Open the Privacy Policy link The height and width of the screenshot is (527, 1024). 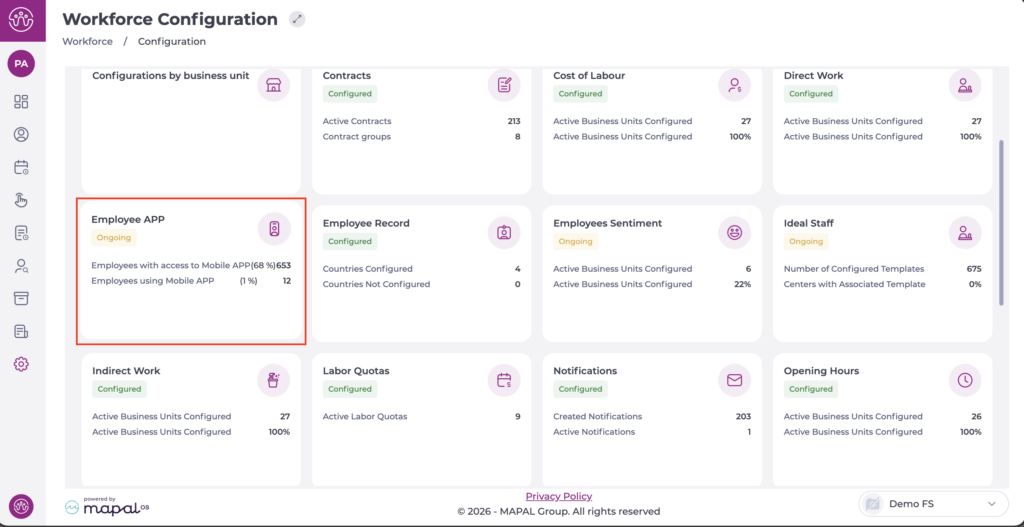[x=558, y=496]
